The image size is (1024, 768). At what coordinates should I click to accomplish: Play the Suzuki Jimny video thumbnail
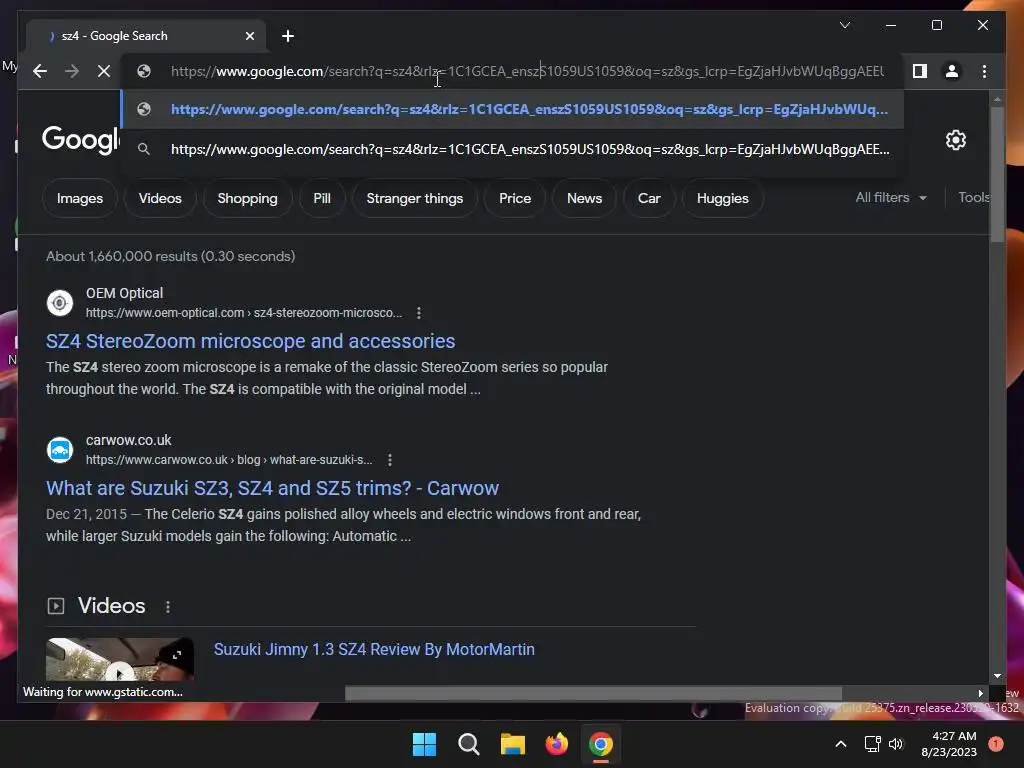(120, 660)
